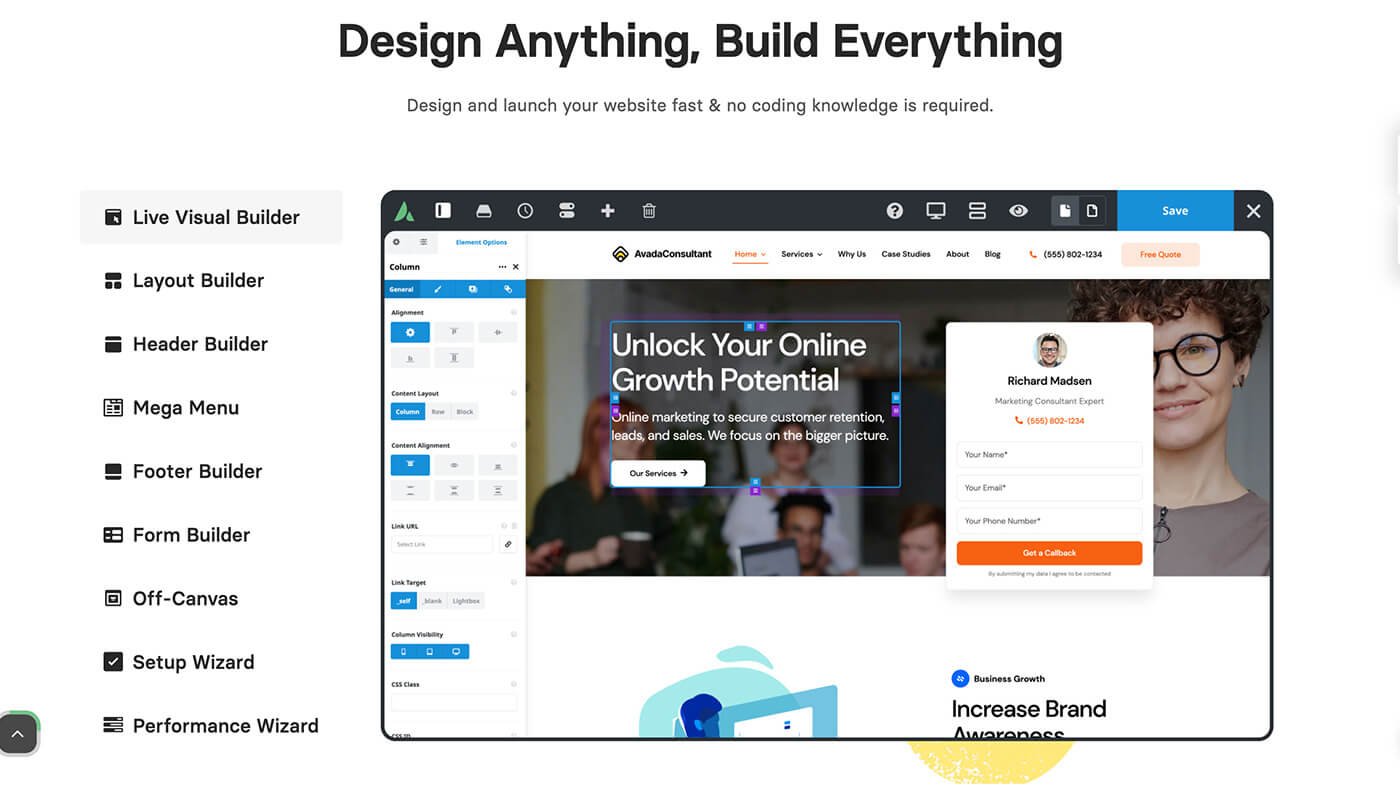Toggle mobile phone column visibility
The image size is (1400, 800).
(404, 651)
